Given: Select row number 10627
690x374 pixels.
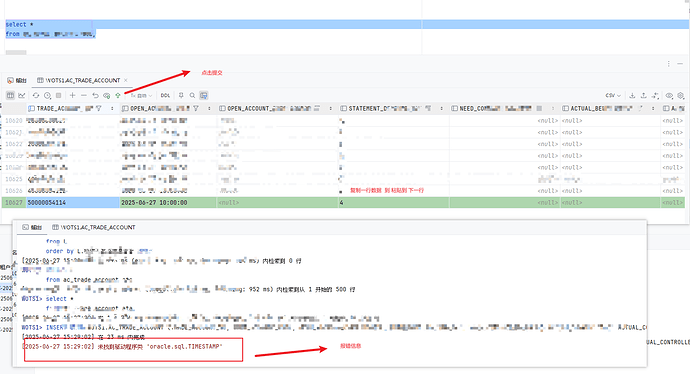Looking at the screenshot, I should 14,202.
